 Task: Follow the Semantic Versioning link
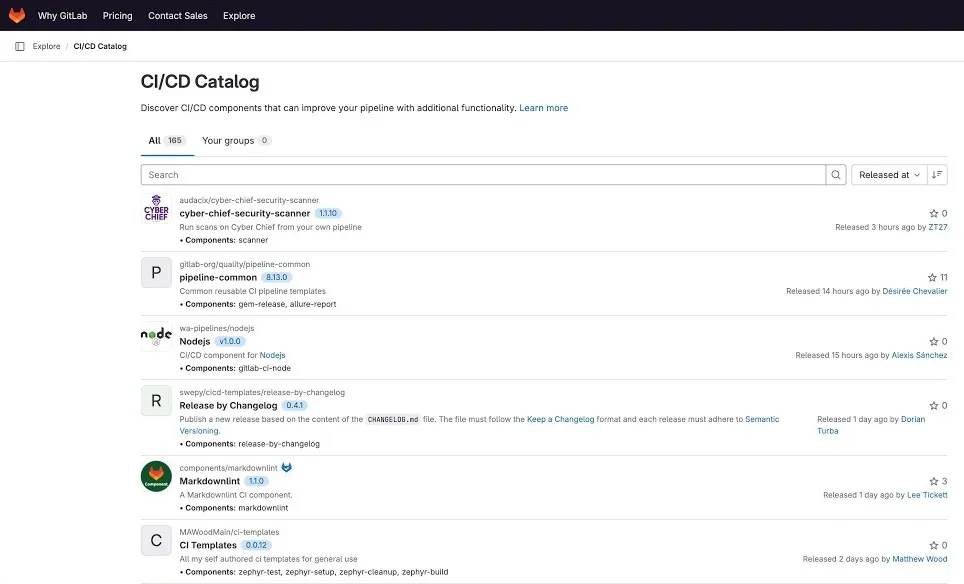(x=480, y=425)
